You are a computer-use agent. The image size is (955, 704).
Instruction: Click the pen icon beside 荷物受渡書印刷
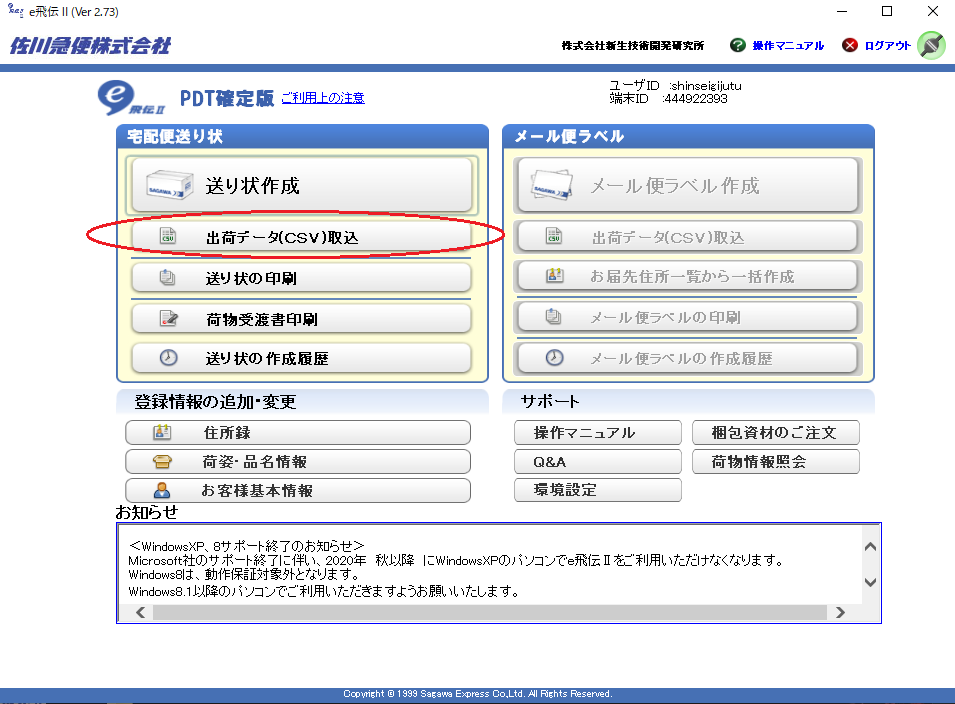tap(168, 319)
